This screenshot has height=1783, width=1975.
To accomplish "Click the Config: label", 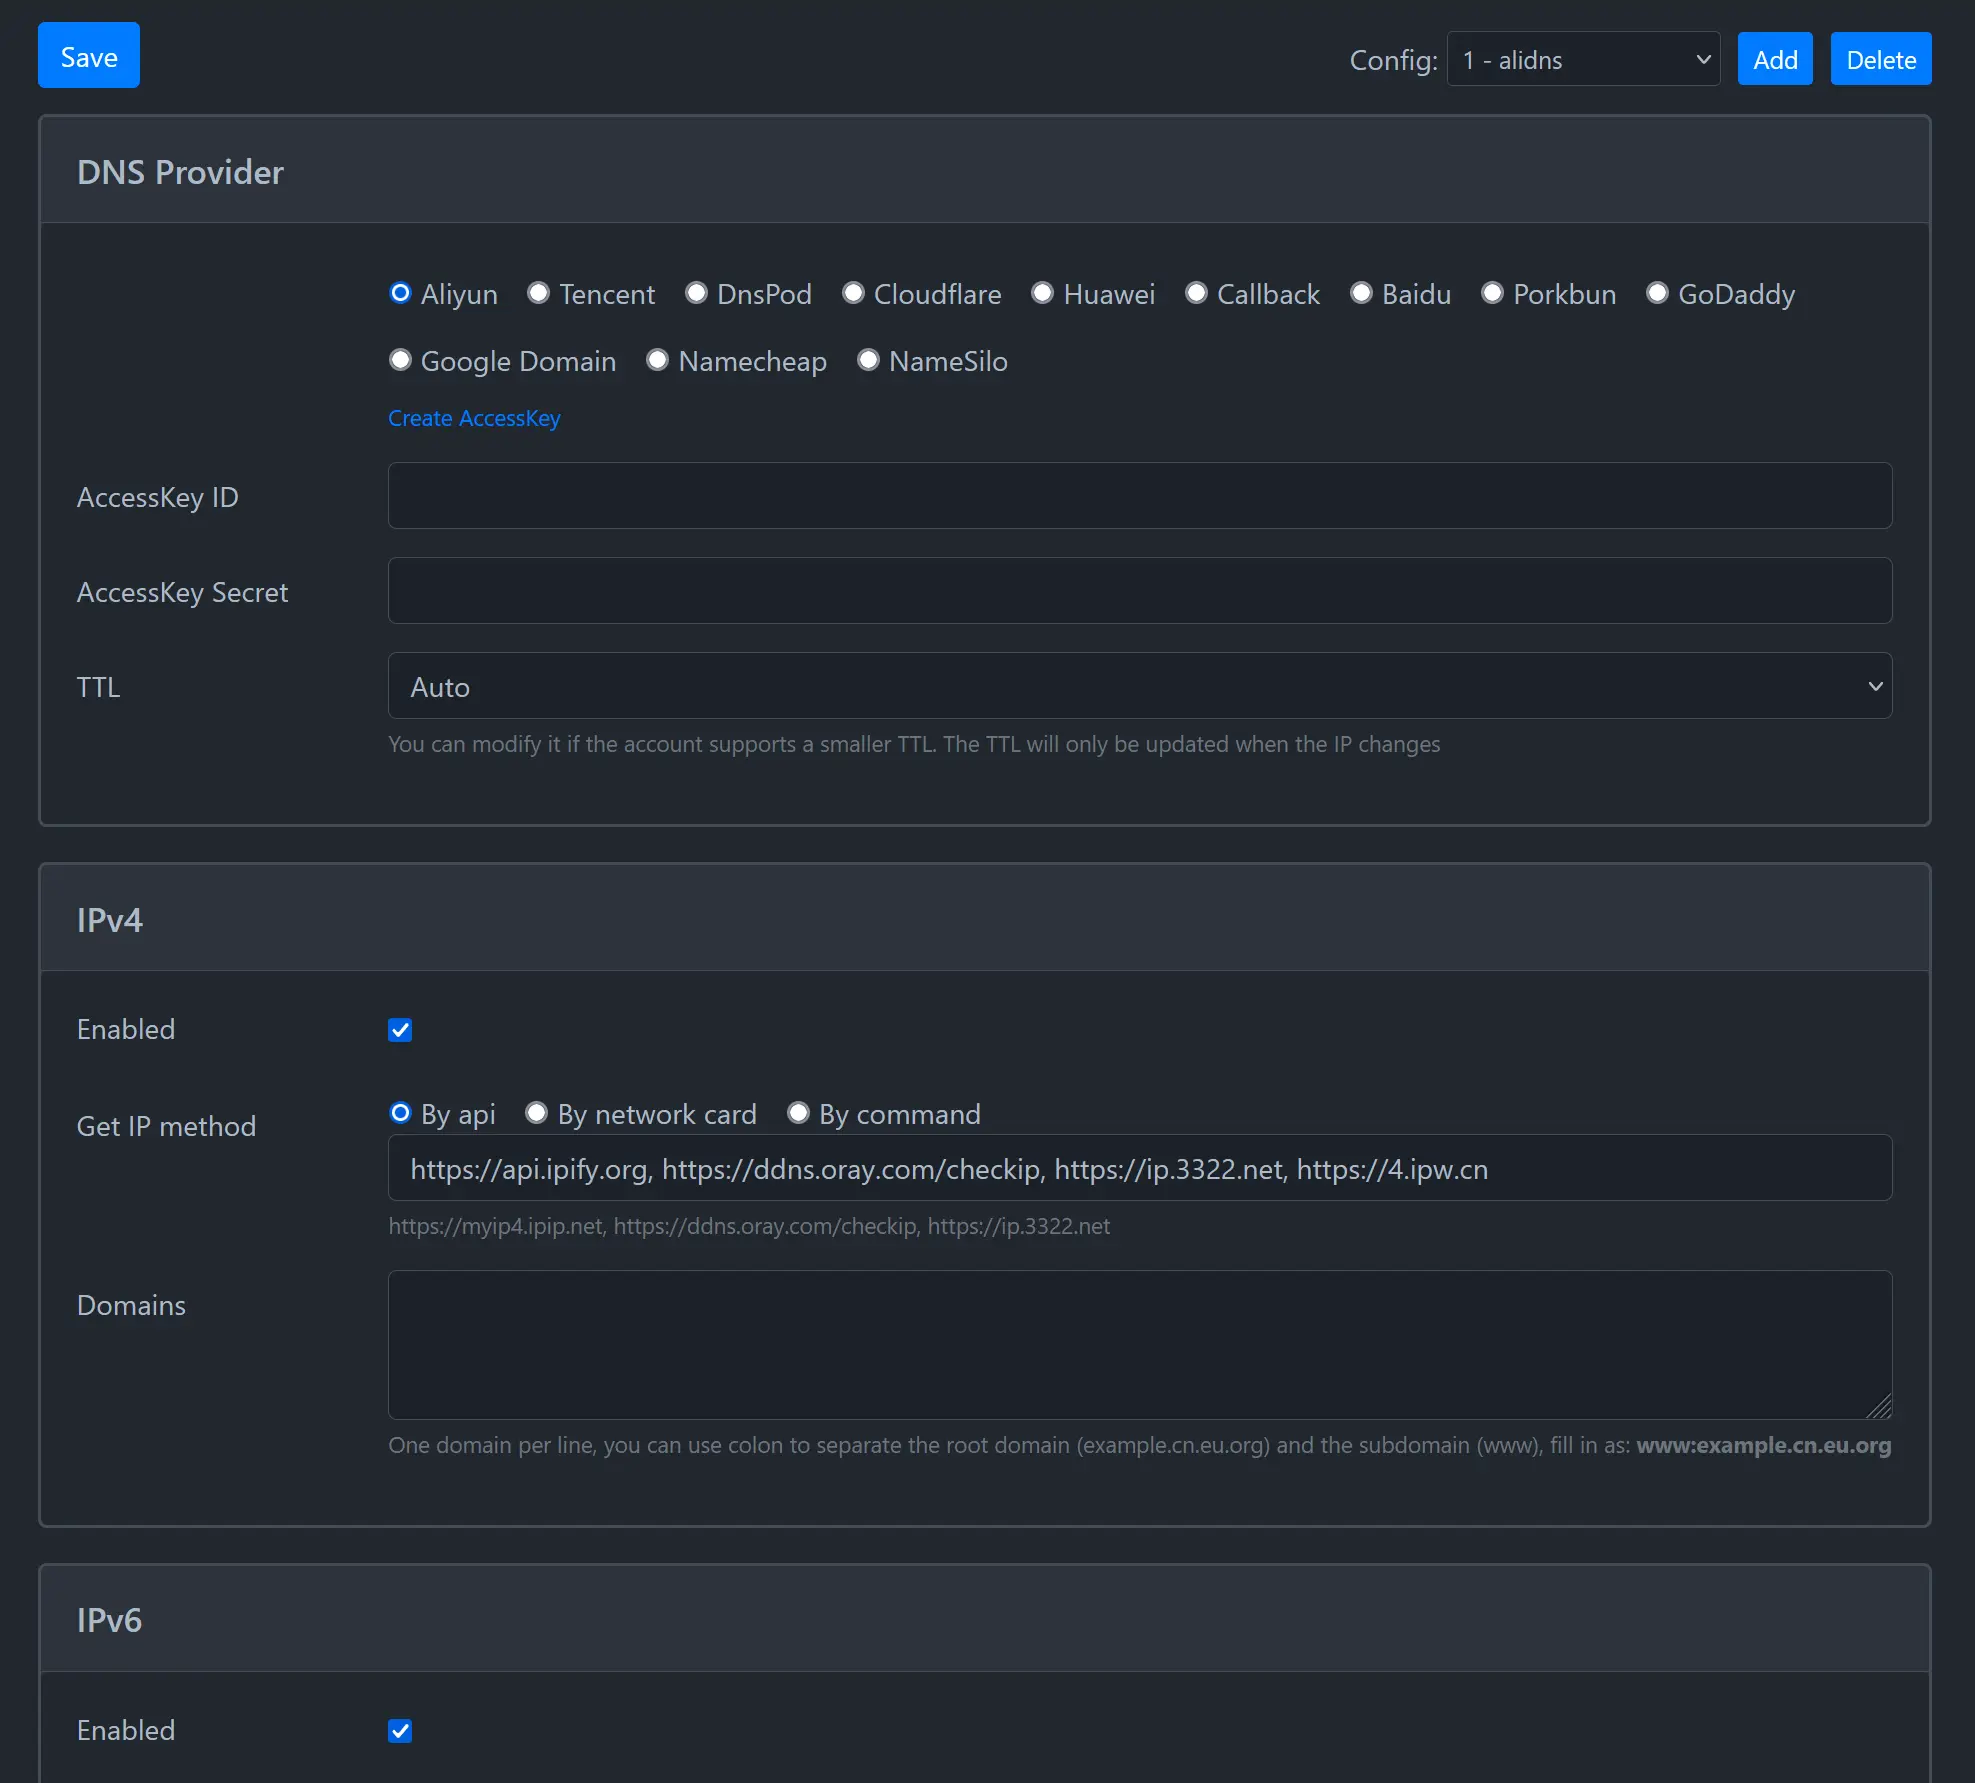I will [1393, 60].
